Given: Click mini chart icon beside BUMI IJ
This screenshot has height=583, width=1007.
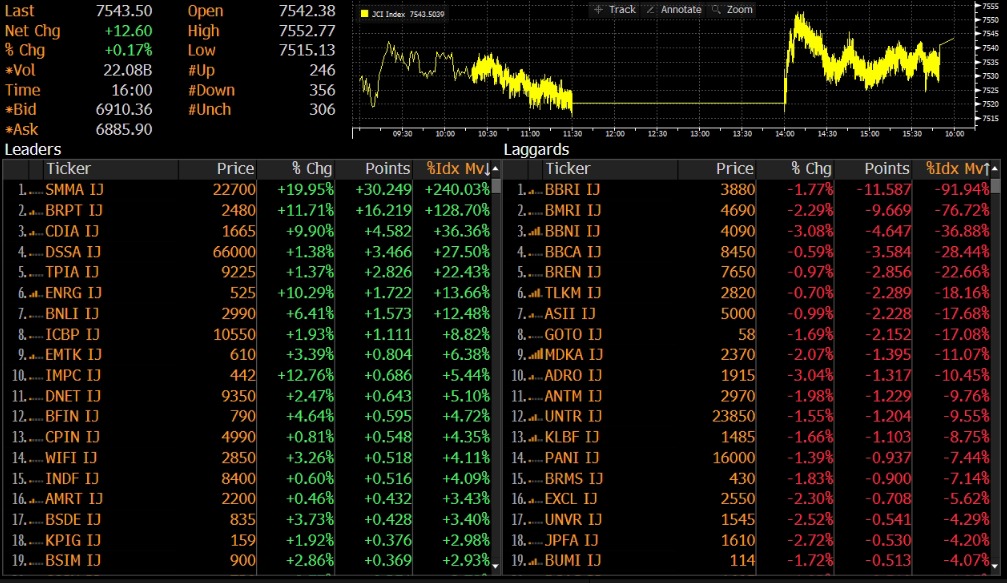Looking at the screenshot, I should coord(536,562).
